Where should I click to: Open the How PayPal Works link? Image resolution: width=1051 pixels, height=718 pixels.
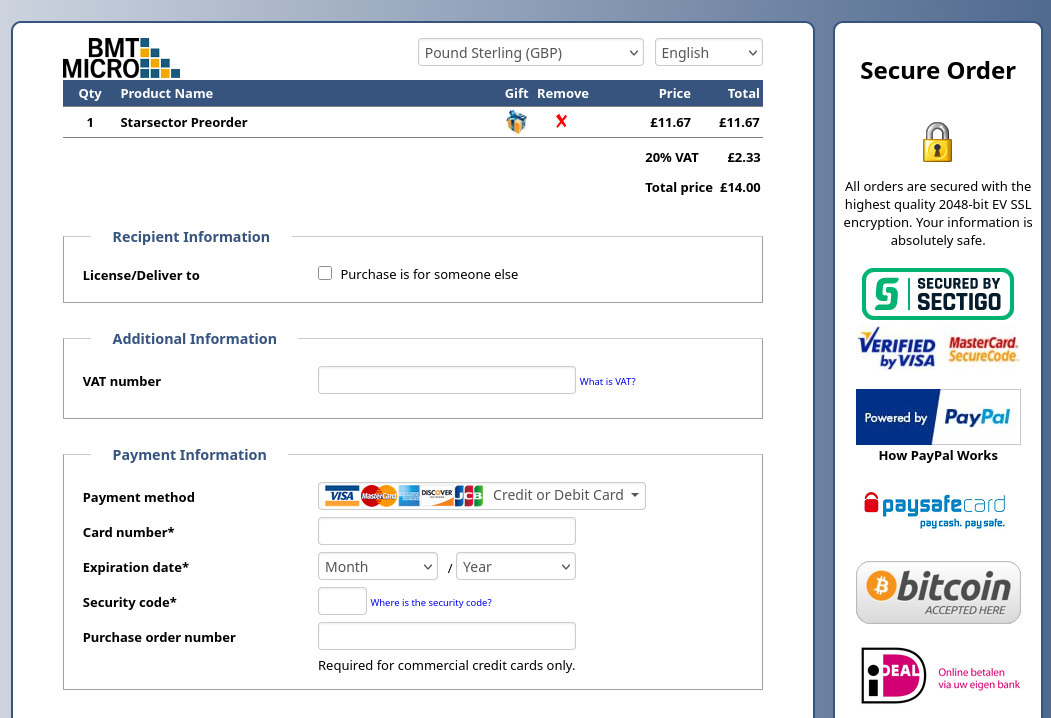[x=938, y=456]
